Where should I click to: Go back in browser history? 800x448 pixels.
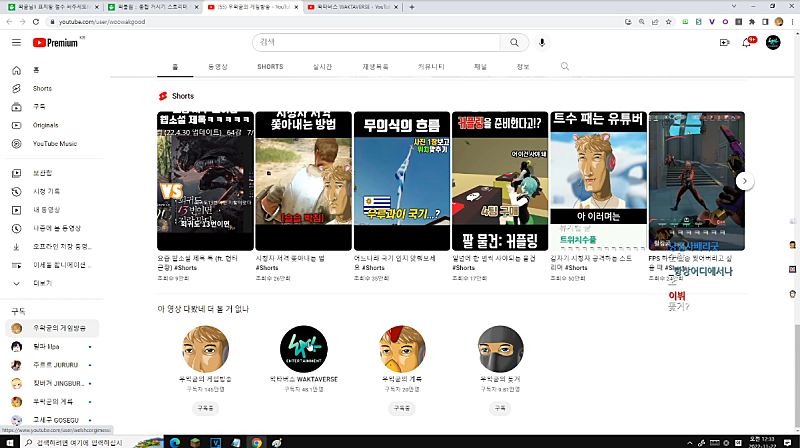pos(9,21)
